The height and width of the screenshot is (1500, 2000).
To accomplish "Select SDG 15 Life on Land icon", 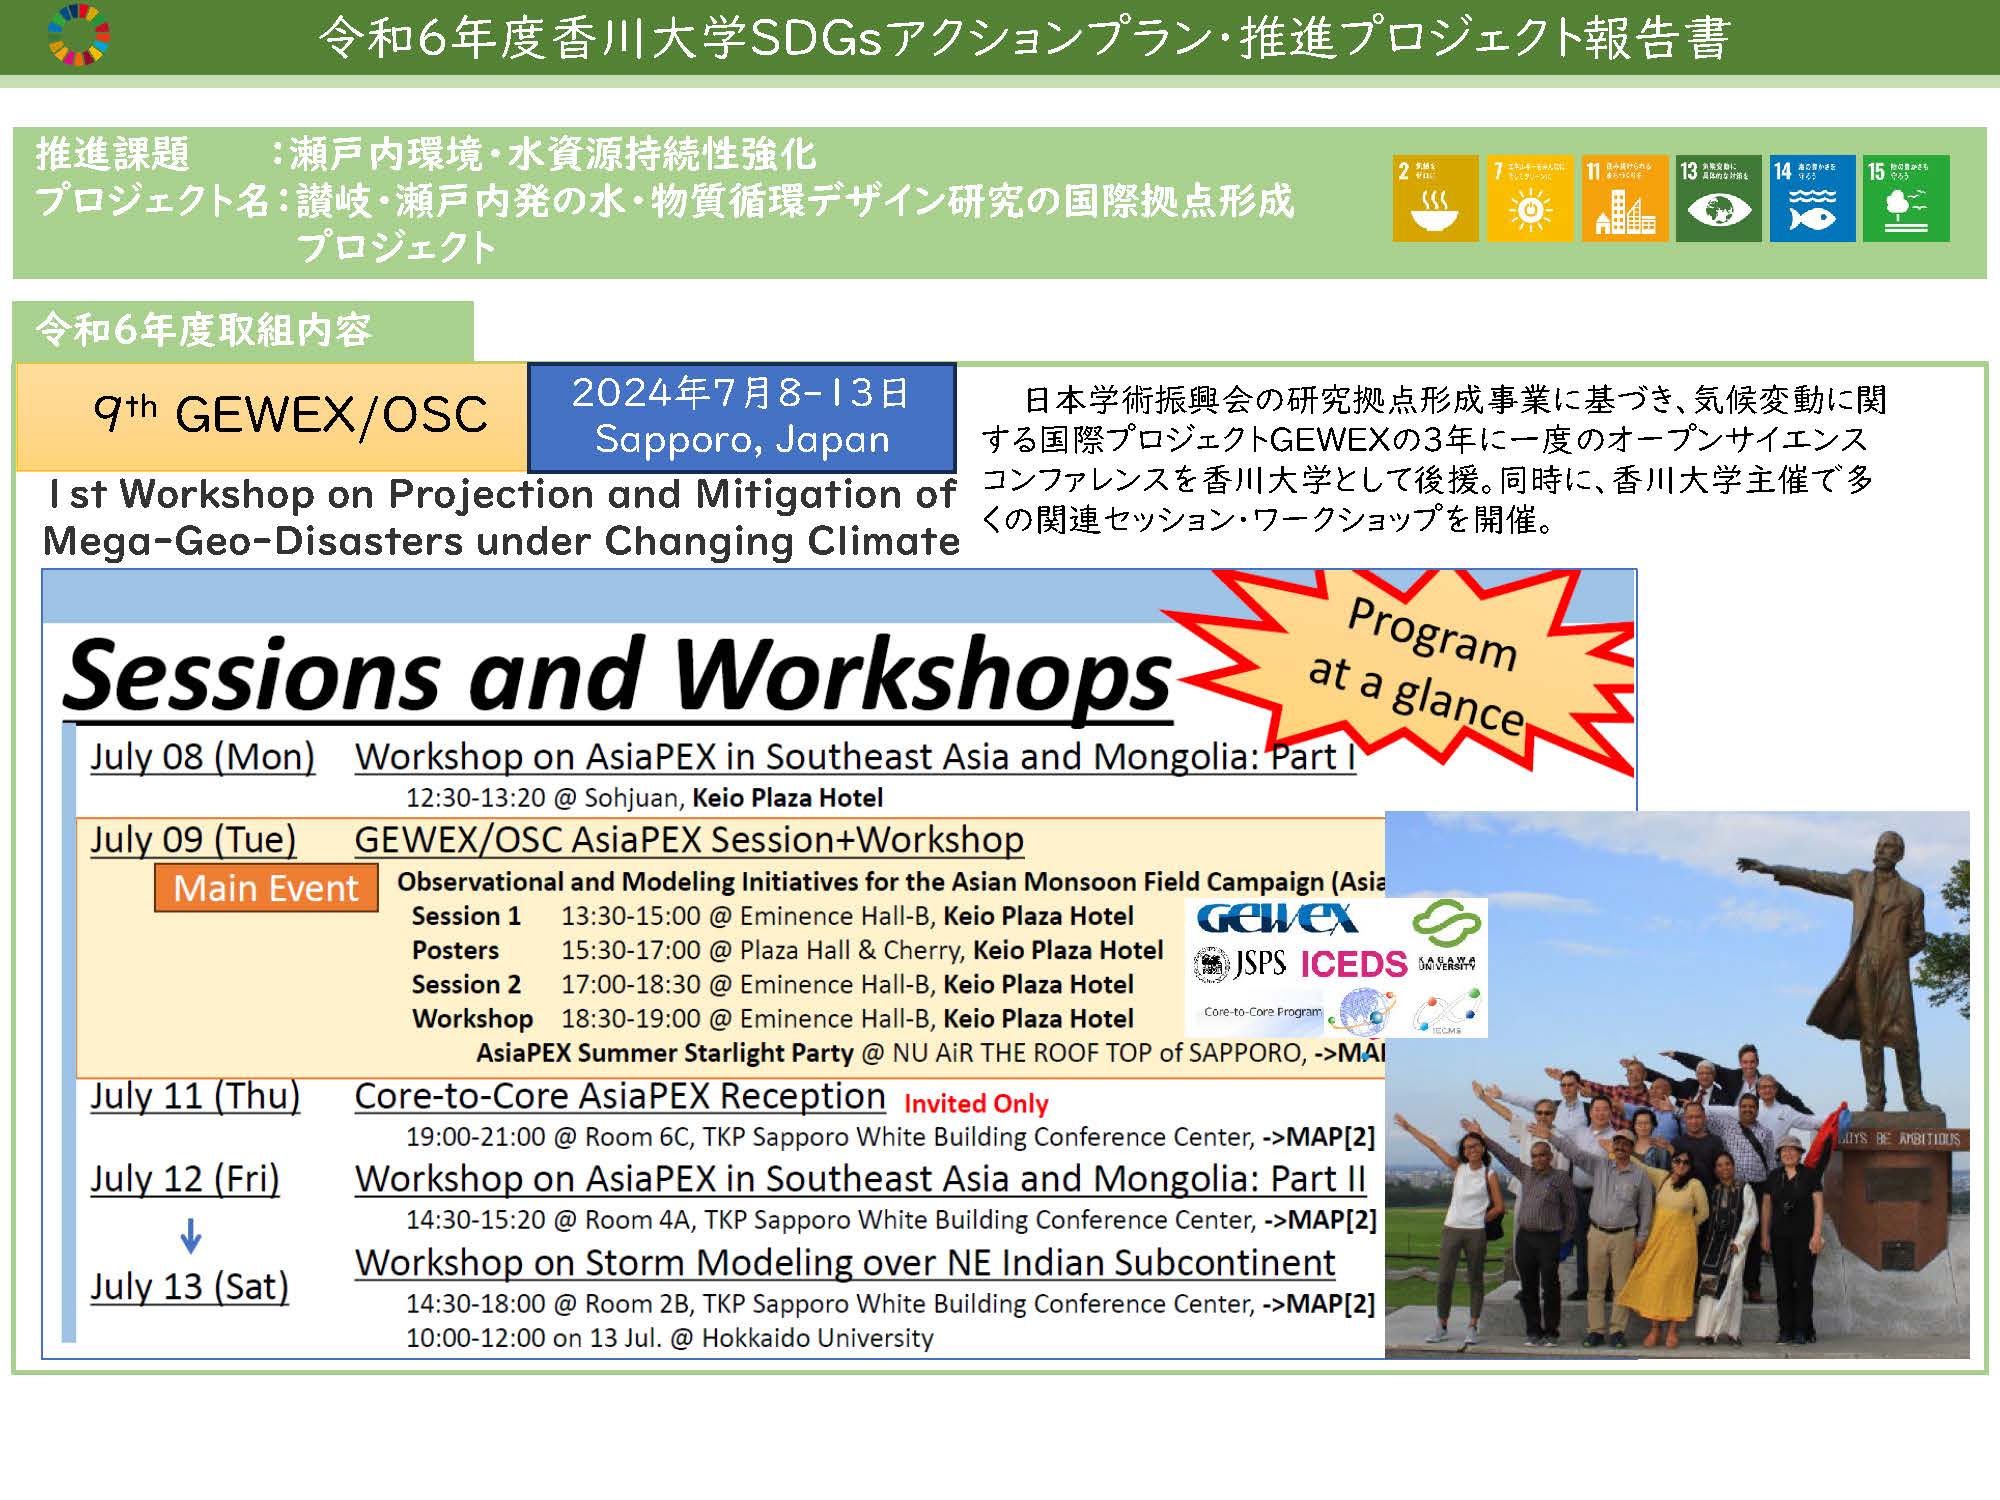I will (x=1906, y=198).
